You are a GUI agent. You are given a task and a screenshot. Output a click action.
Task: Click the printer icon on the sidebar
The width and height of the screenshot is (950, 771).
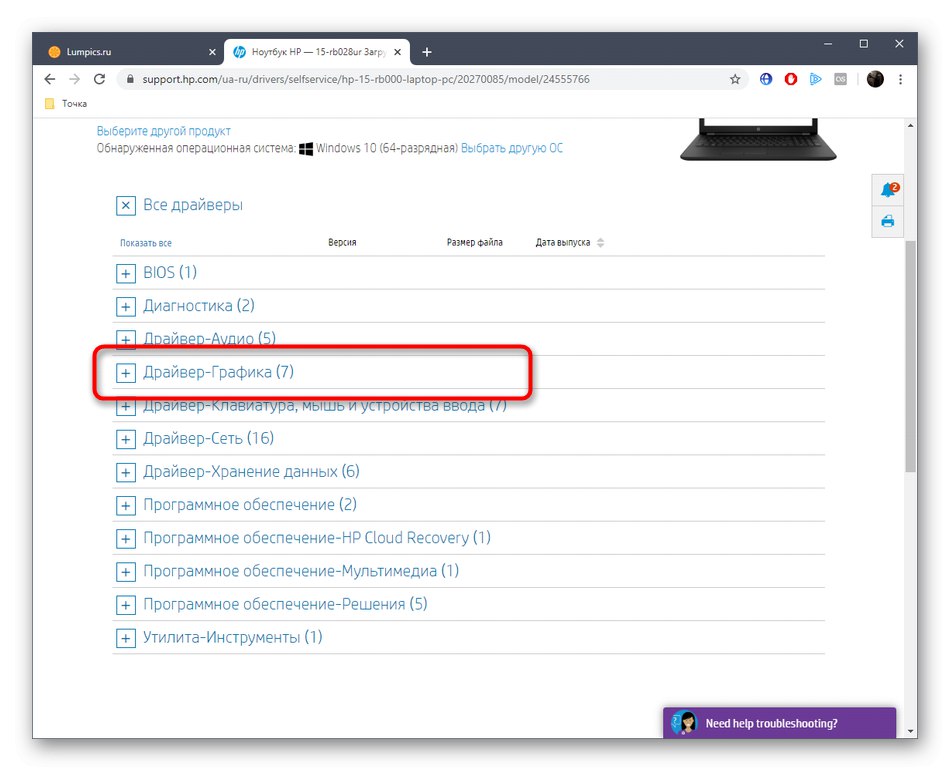click(888, 221)
